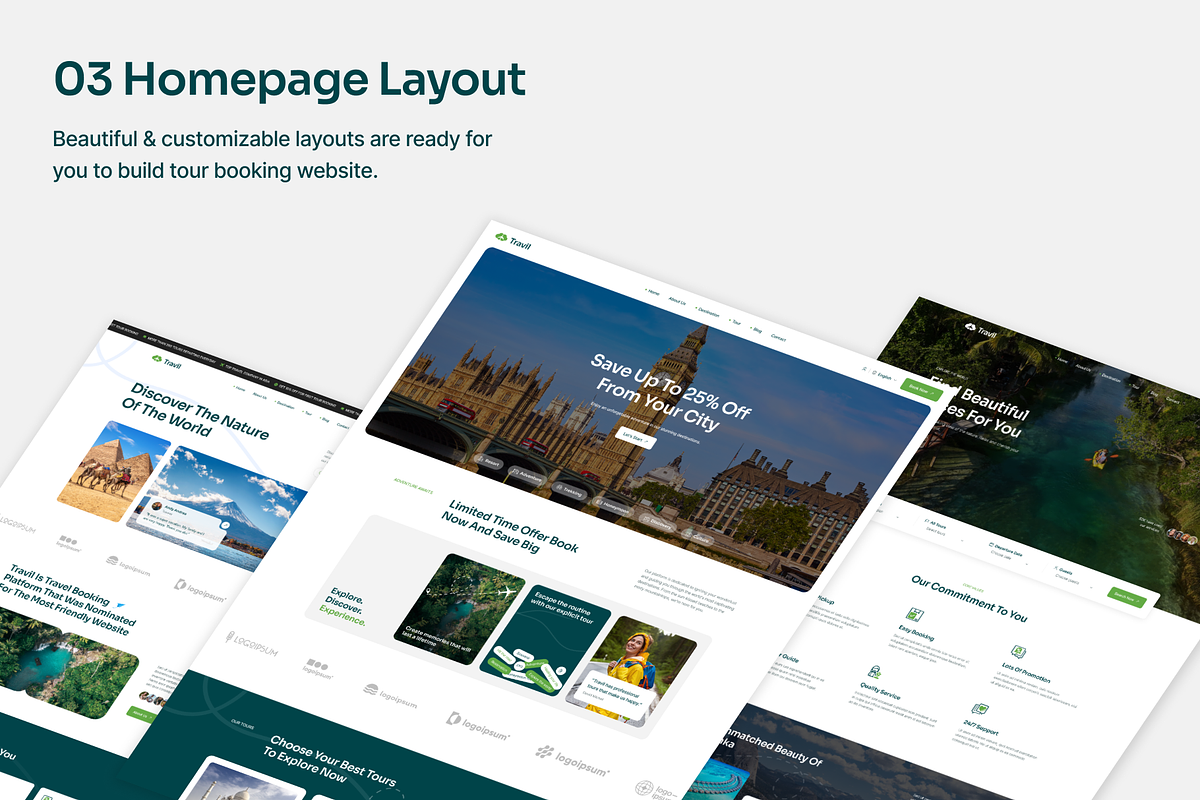Screen dimensions: 1200x800
Task: Select the Honeymoon category chip
Action: [611, 506]
